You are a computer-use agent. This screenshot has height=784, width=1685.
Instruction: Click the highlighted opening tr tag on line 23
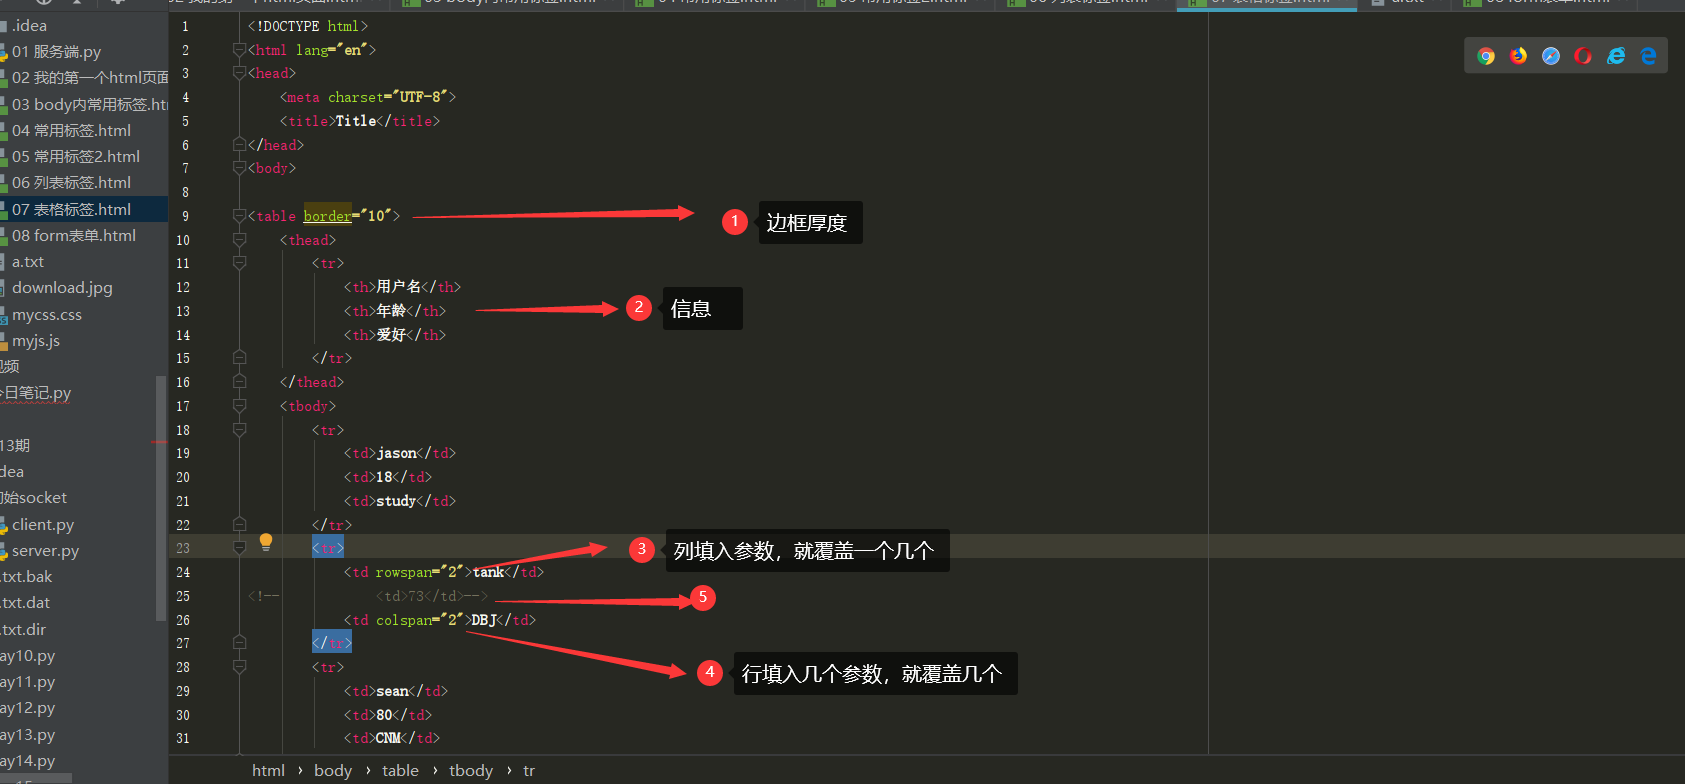328,548
